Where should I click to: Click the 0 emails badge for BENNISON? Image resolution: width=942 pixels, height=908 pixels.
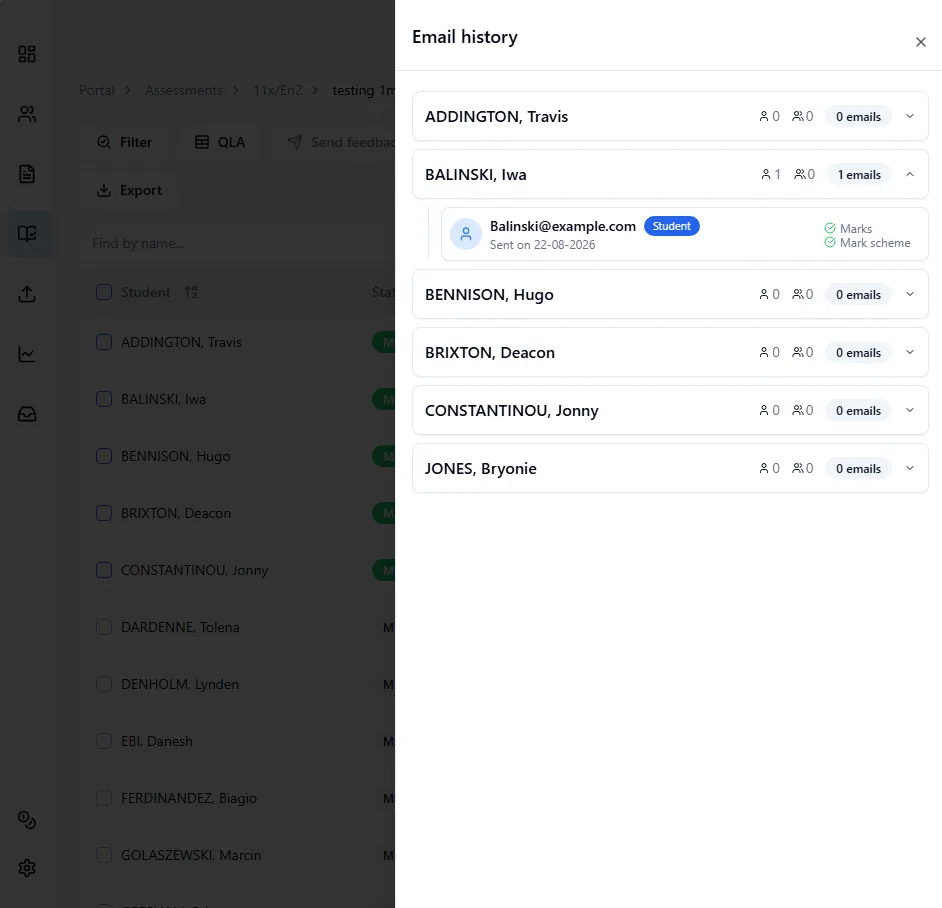click(x=858, y=294)
